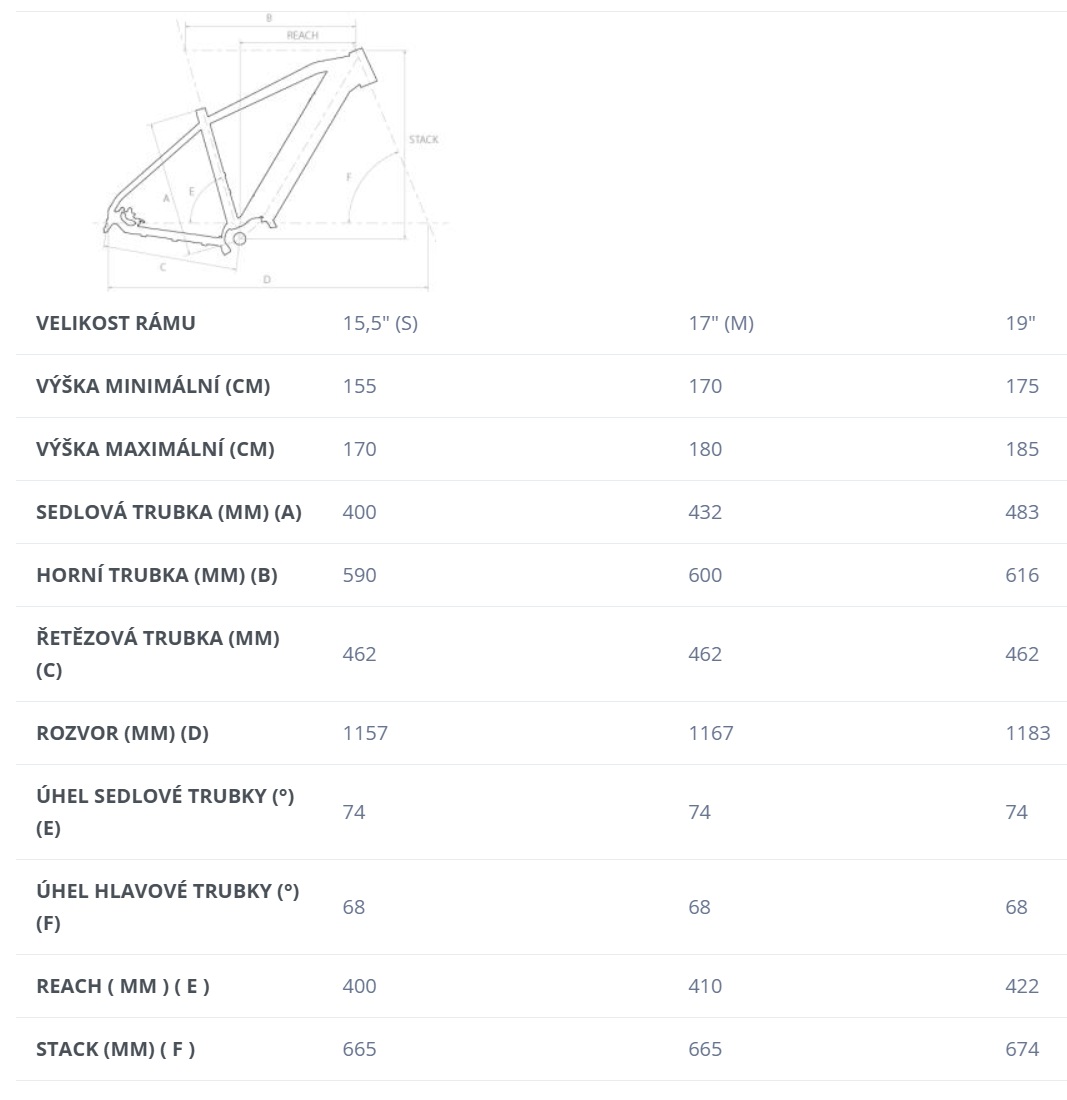1067x1100 pixels.
Task: Click the 432 seat tube value
Action: pos(705,512)
